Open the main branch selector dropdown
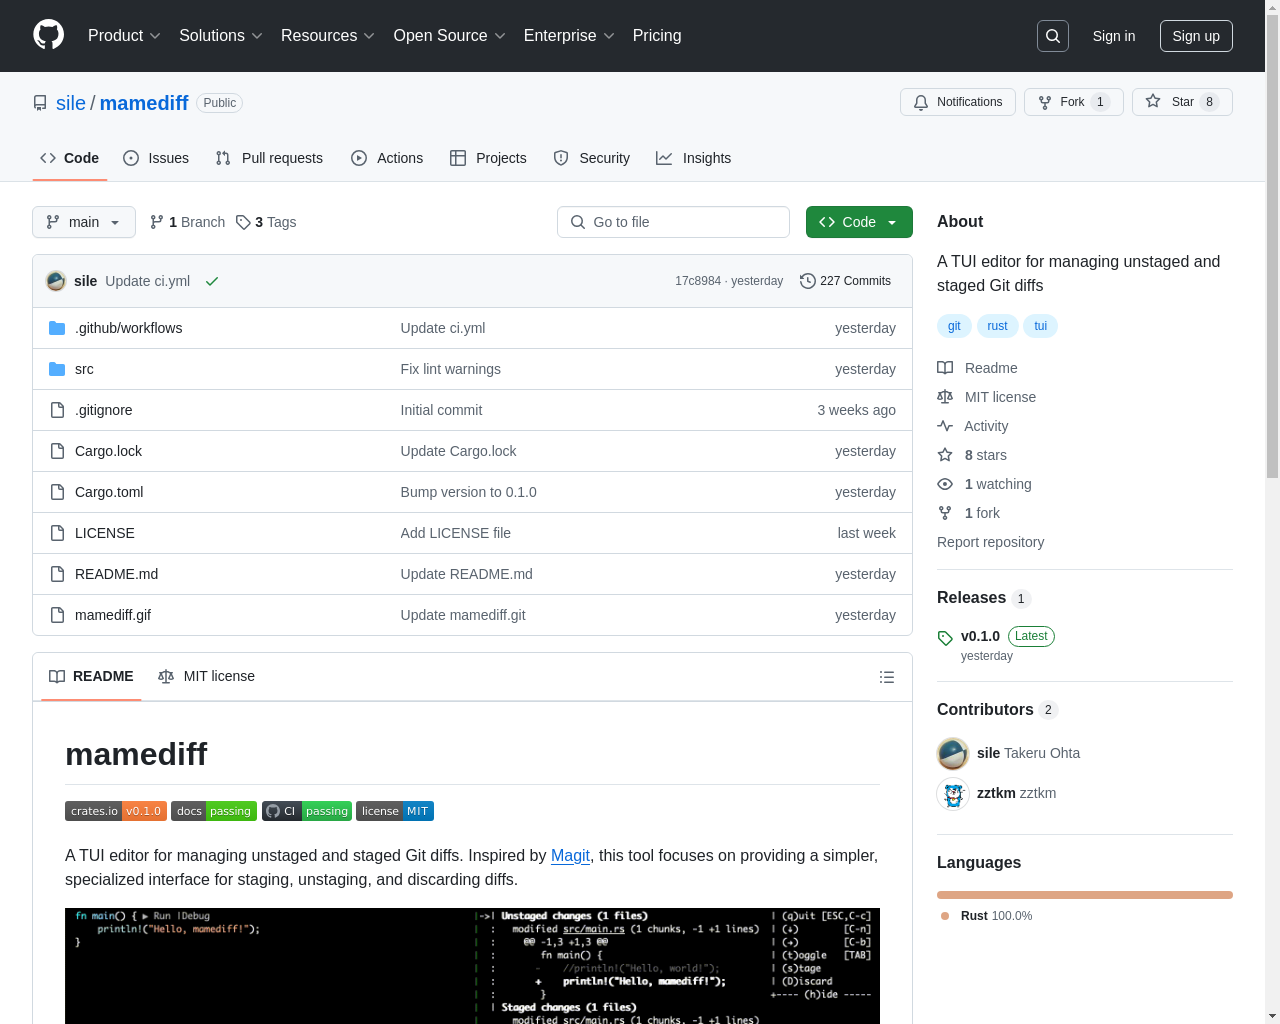Viewport: 1280px width, 1024px height. [x=84, y=222]
